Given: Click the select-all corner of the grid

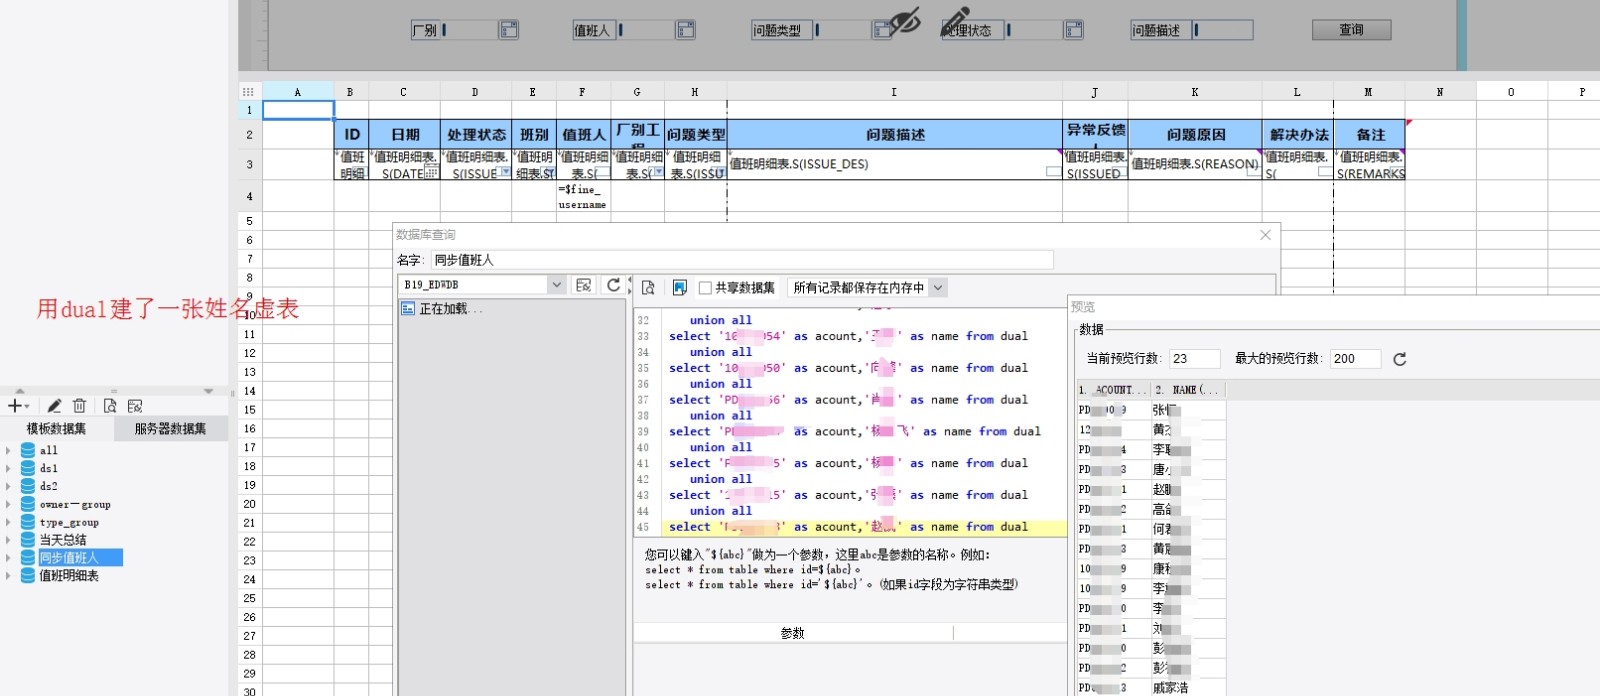Looking at the screenshot, I should click(248, 91).
